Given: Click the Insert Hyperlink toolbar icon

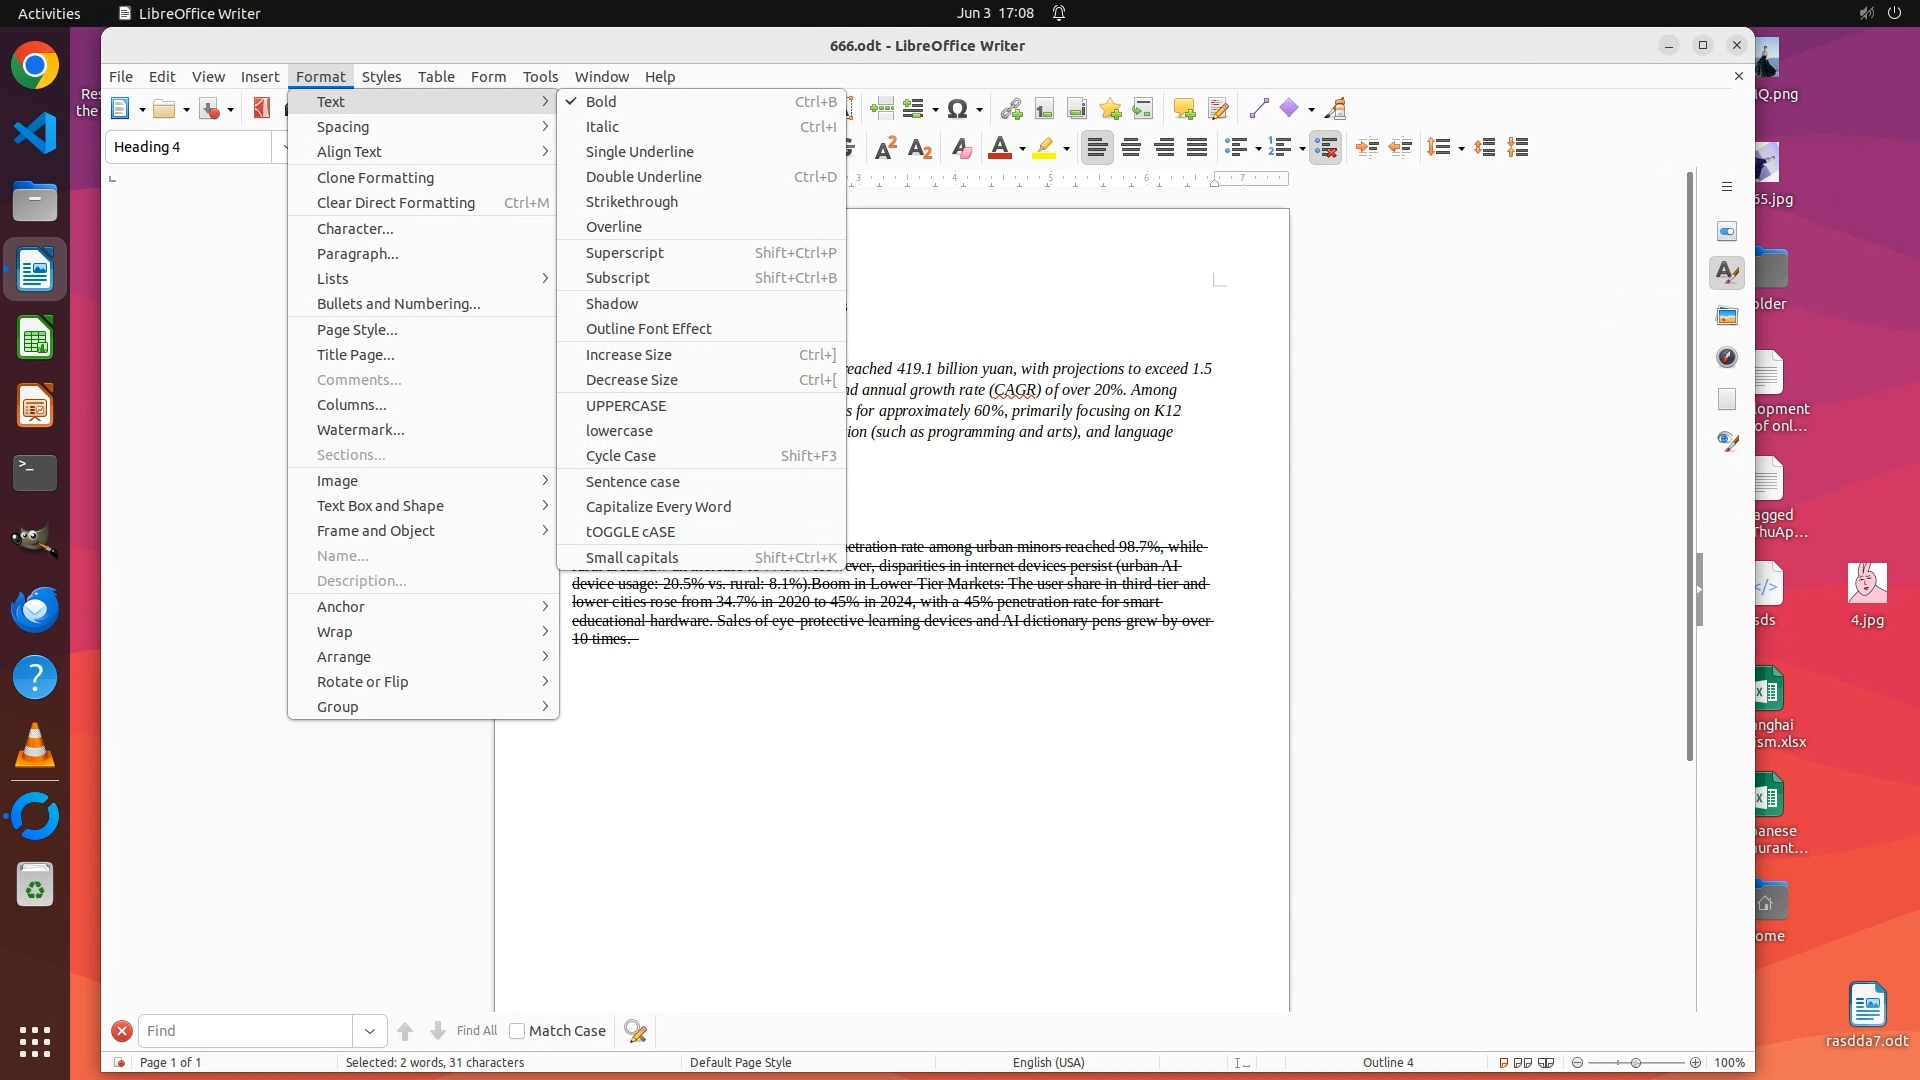Looking at the screenshot, I should [x=1011, y=109].
